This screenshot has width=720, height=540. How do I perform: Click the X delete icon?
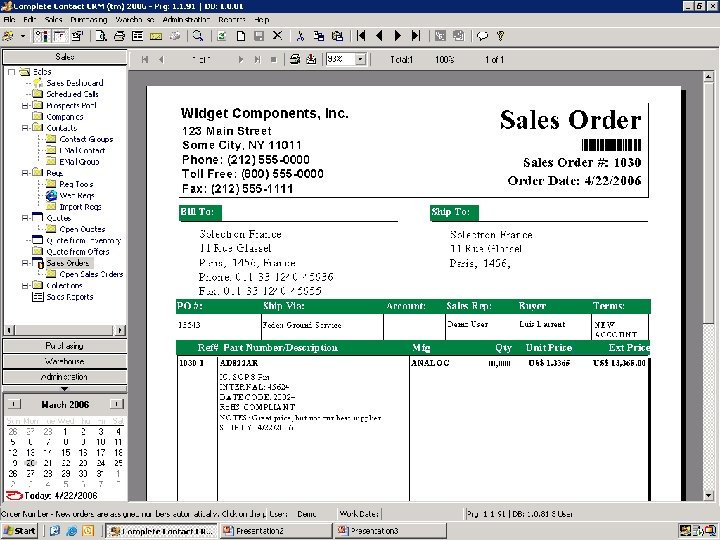(277, 36)
